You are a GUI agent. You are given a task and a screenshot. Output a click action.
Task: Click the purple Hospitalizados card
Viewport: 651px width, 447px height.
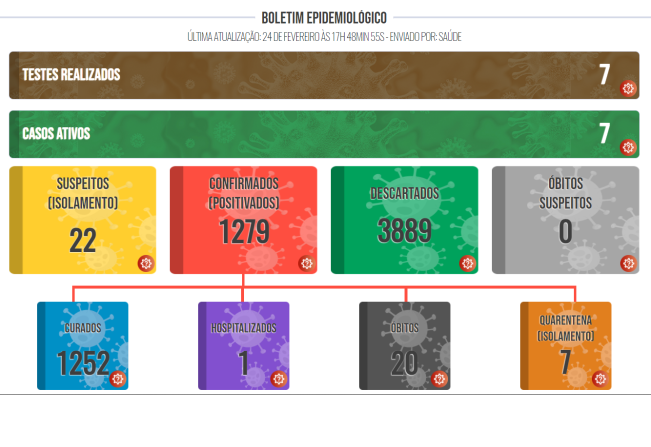coord(244,346)
